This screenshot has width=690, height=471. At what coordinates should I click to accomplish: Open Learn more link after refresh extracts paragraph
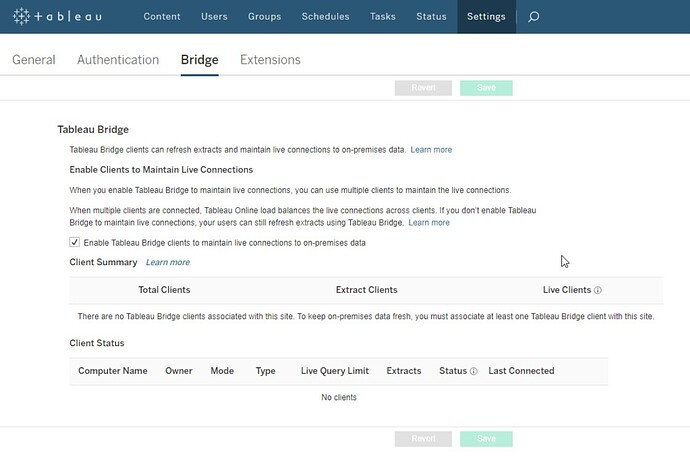pos(429,223)
